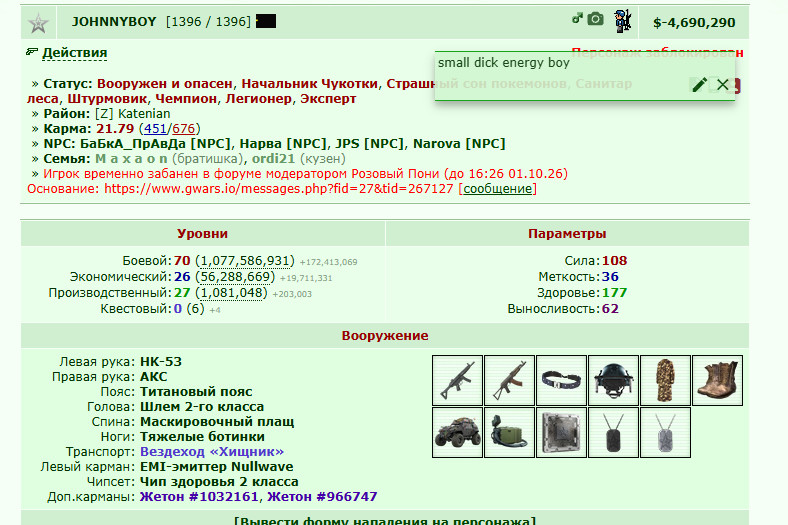Open NPC JPS profile

click(x=370, y=144)
